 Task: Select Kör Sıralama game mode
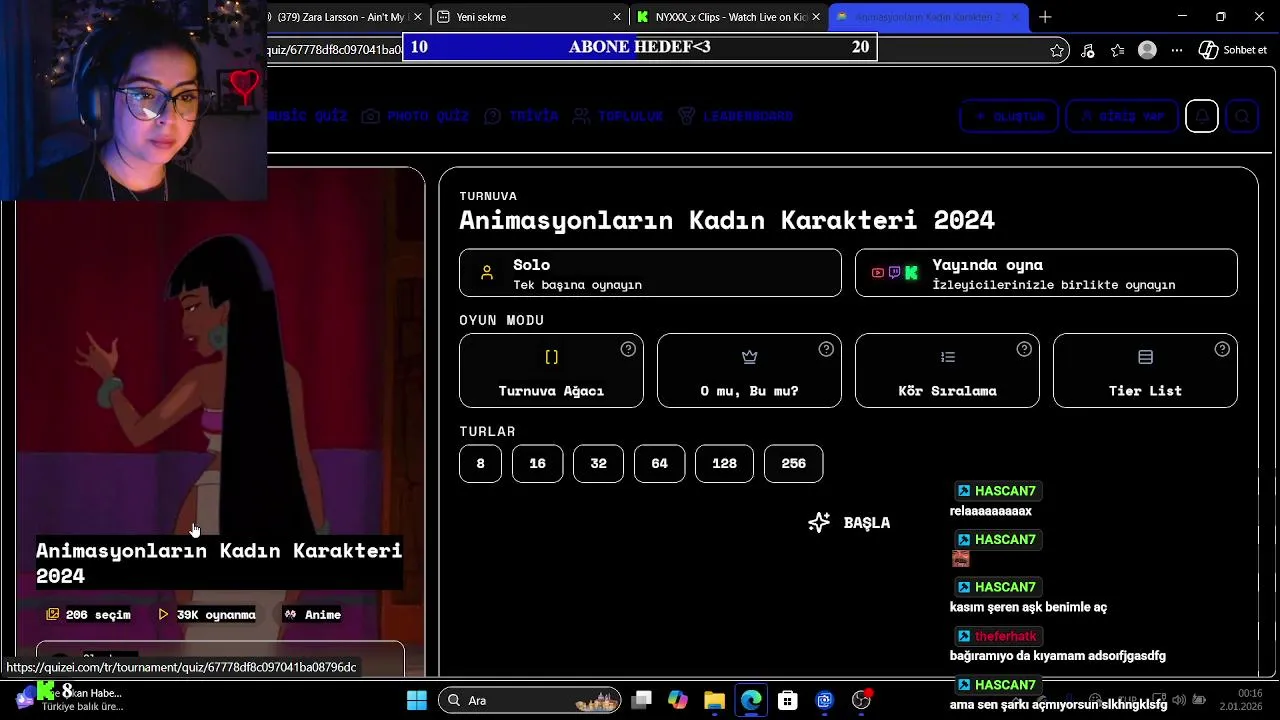(x=947, y=371)
